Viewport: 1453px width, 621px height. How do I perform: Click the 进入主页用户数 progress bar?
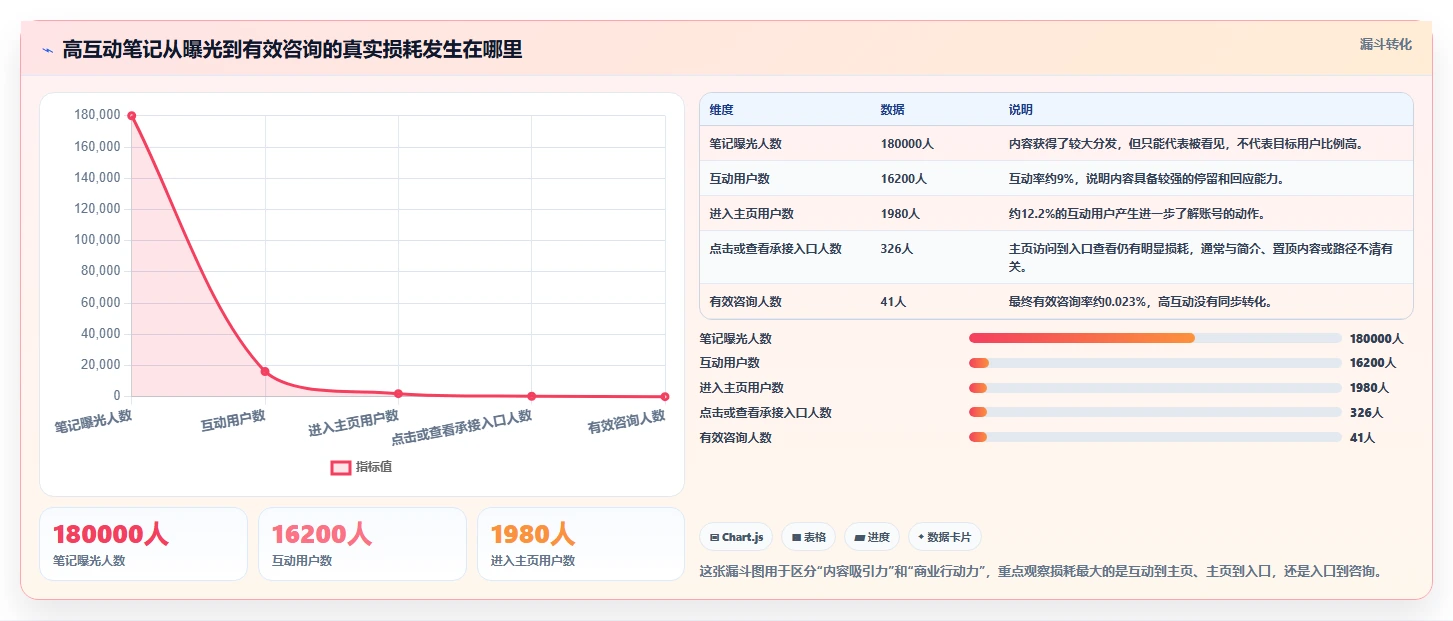1155,388
